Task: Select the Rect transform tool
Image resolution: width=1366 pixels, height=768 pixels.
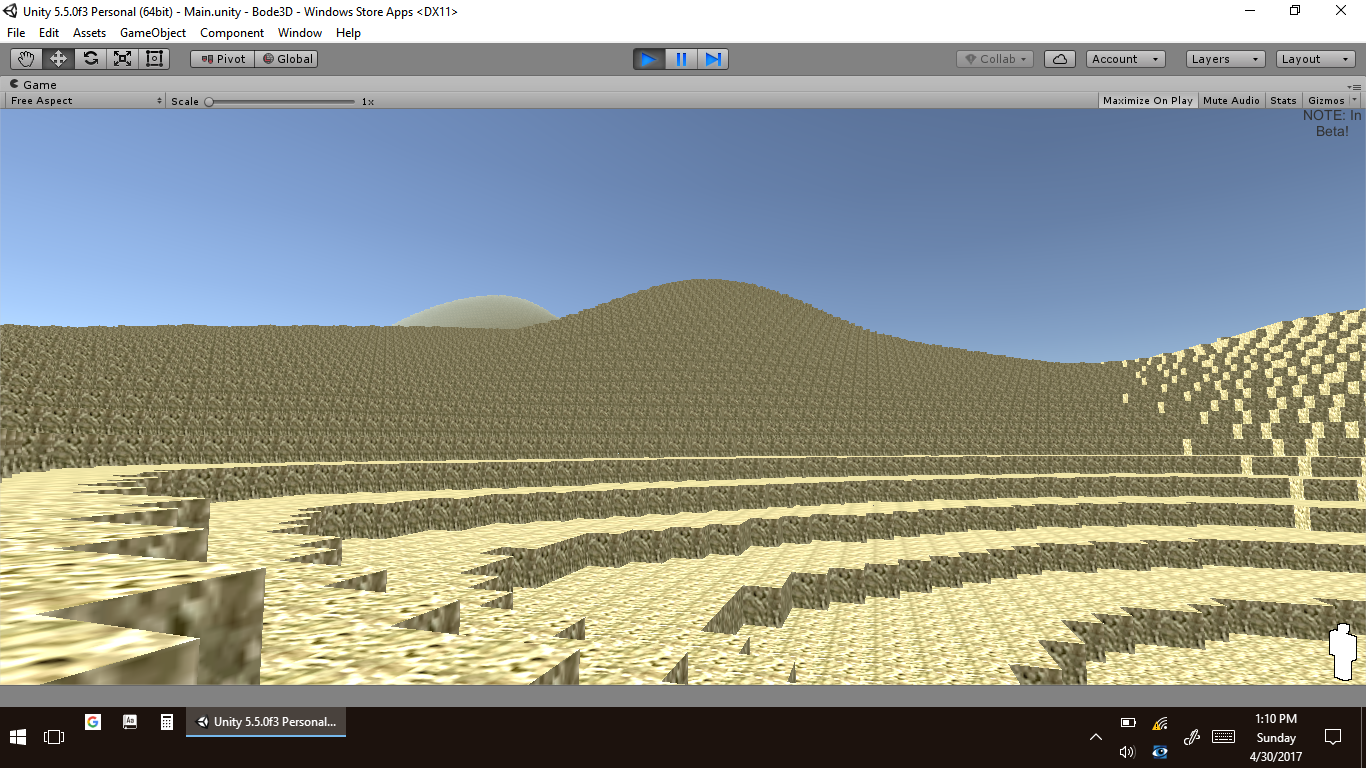Action: [x=154, y=59]
